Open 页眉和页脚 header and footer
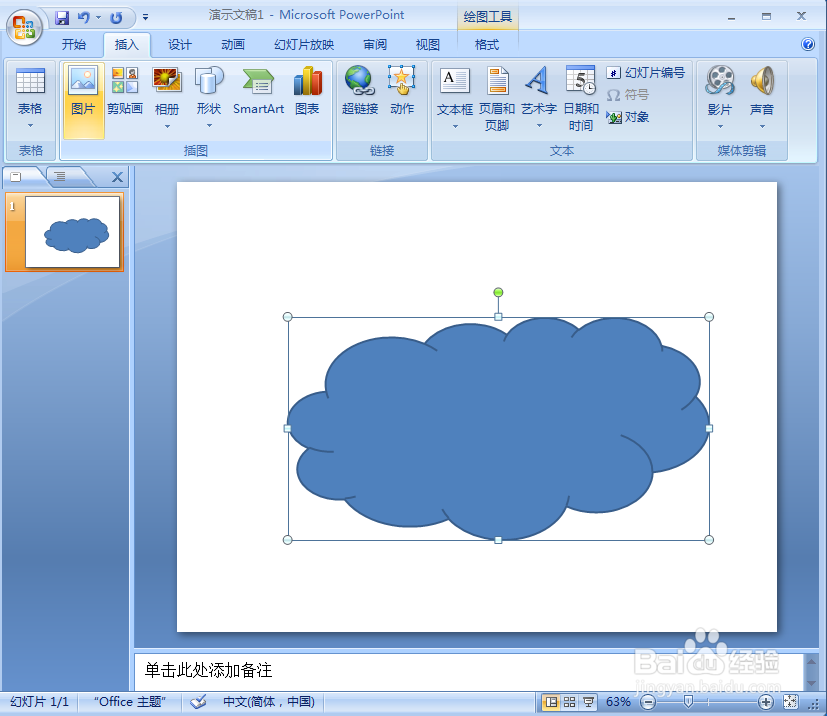The image size is (827, 716). [x=497, y=99]
